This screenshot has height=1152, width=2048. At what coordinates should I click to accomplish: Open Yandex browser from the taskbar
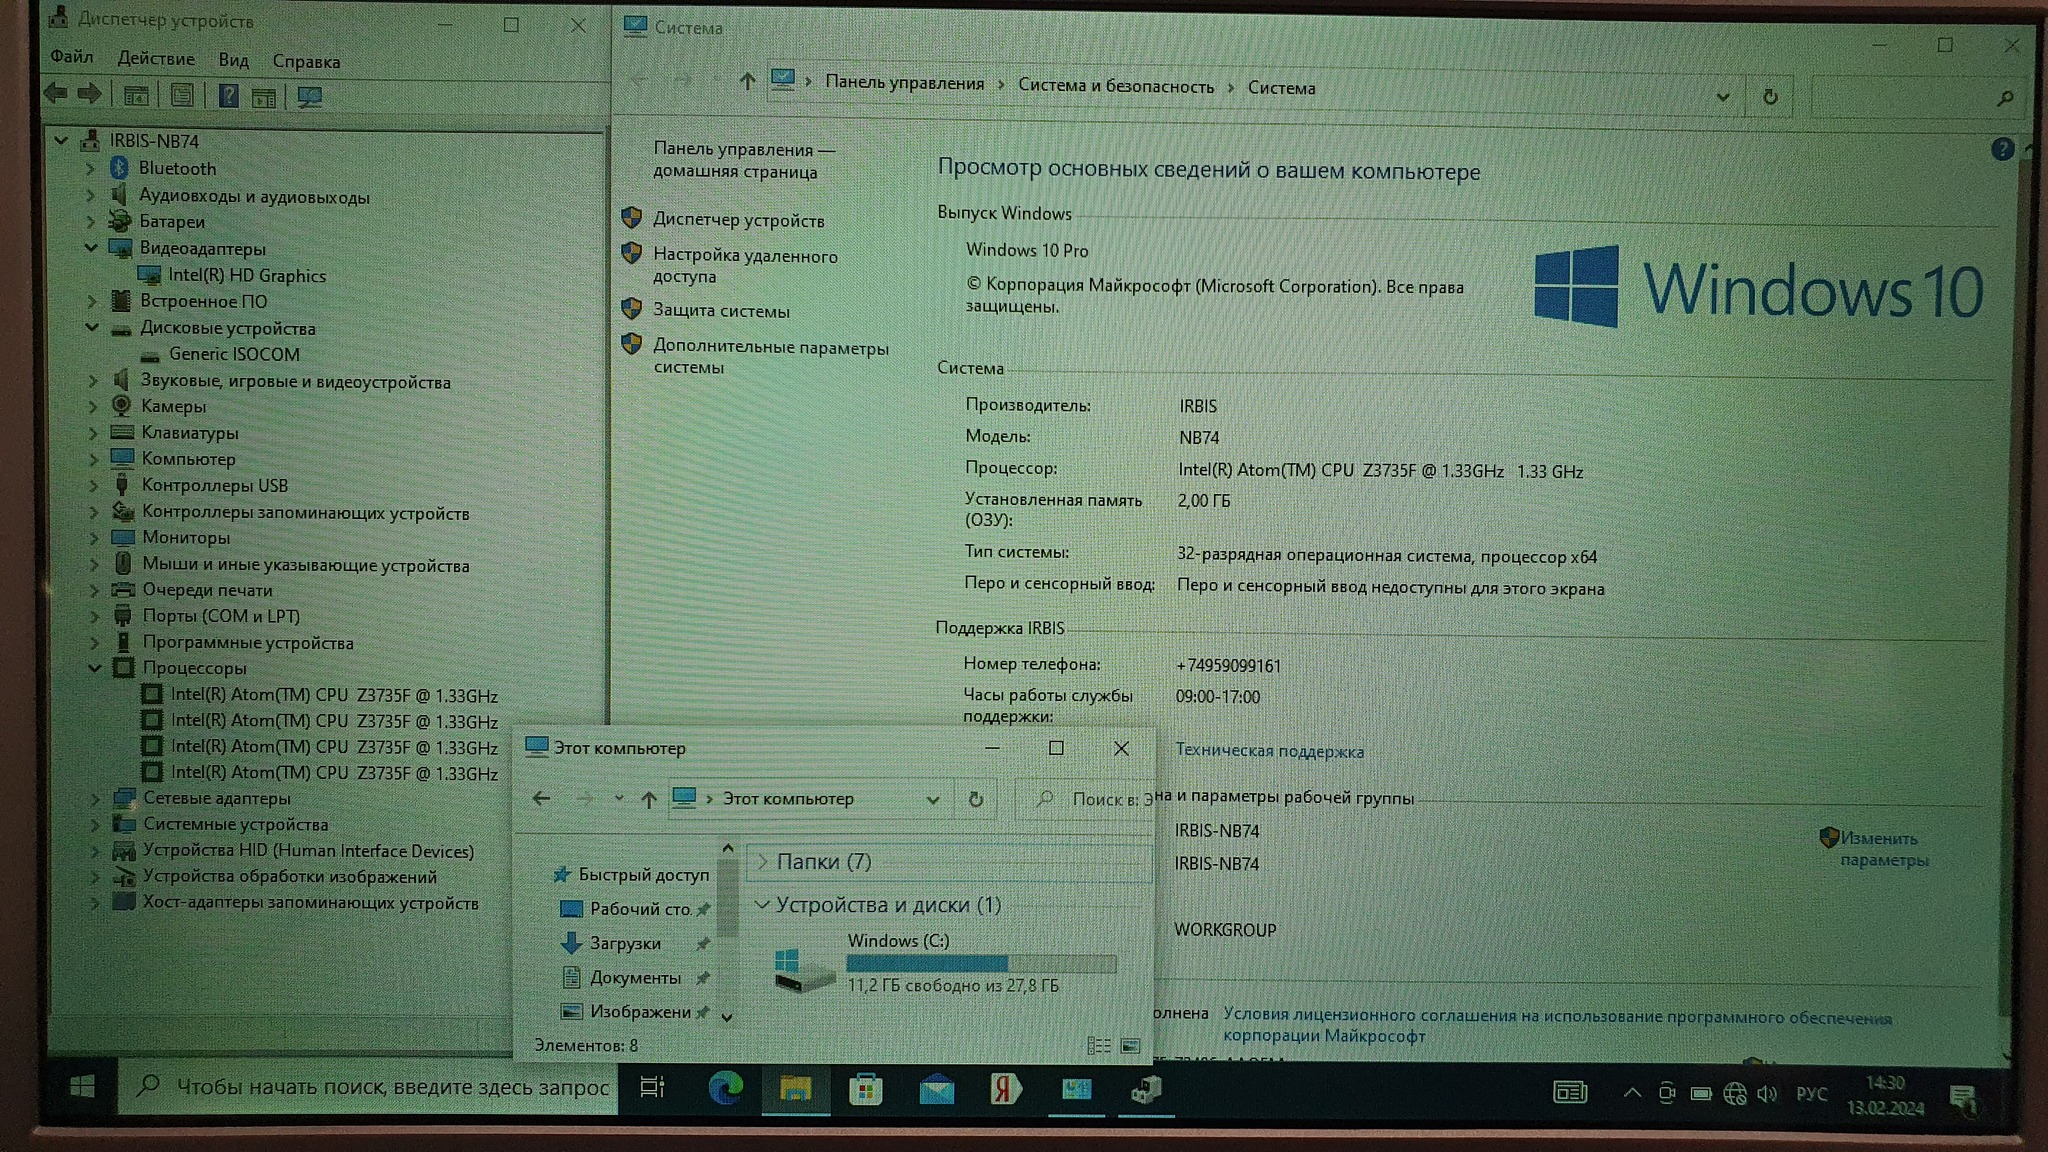pos(1005,1089)
